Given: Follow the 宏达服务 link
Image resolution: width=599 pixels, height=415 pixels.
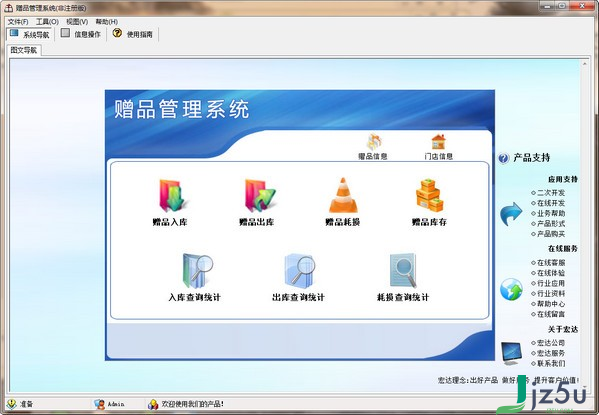Looking at the screenshot, I should 551,353.
